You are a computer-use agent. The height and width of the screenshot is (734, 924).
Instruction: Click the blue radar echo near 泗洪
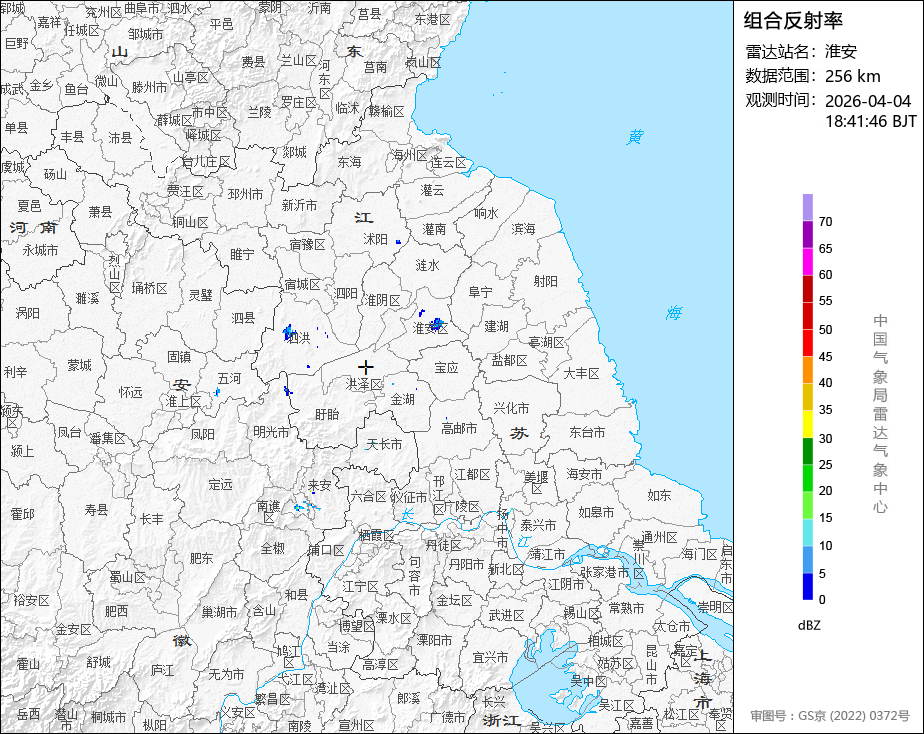(289, 330)
